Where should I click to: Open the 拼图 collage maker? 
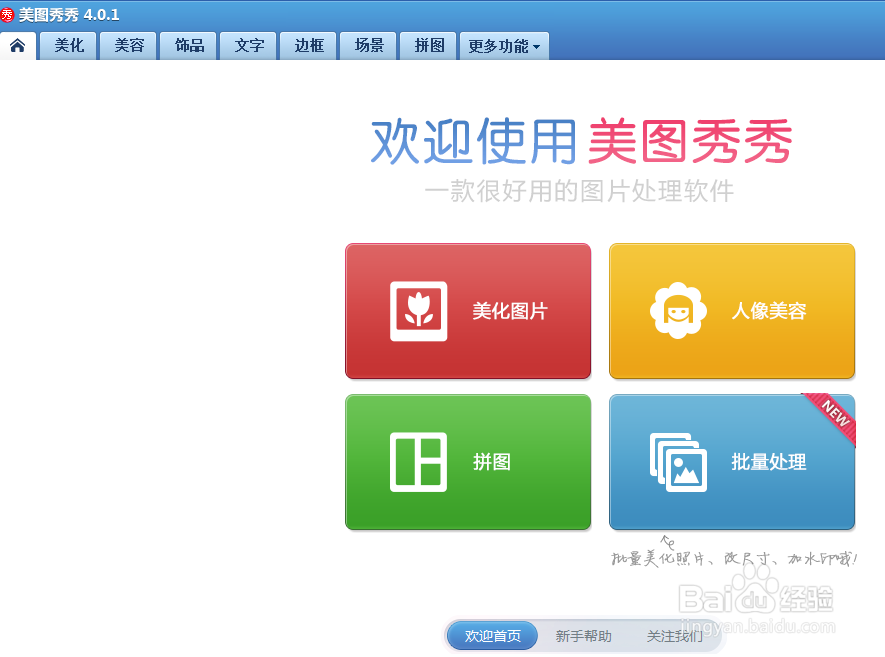click(x=467, y=462)
